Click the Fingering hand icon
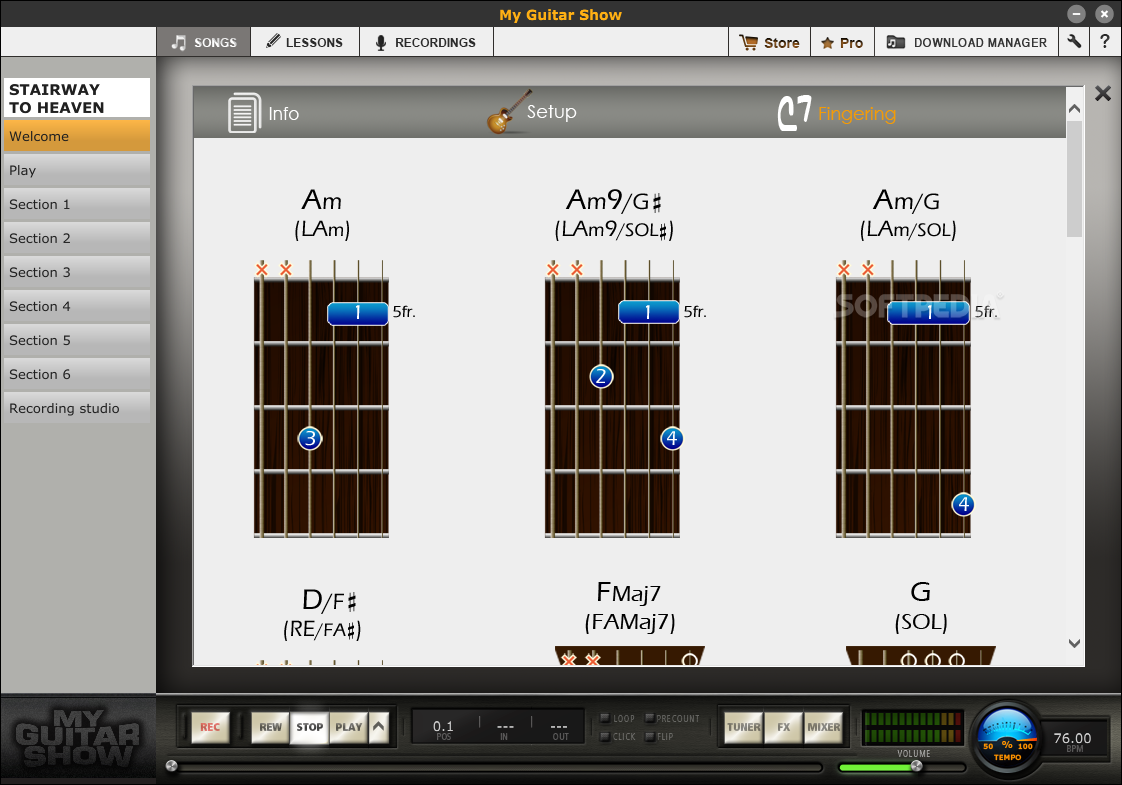Viewport: 1122px width, 785px height. coord(794,112)
